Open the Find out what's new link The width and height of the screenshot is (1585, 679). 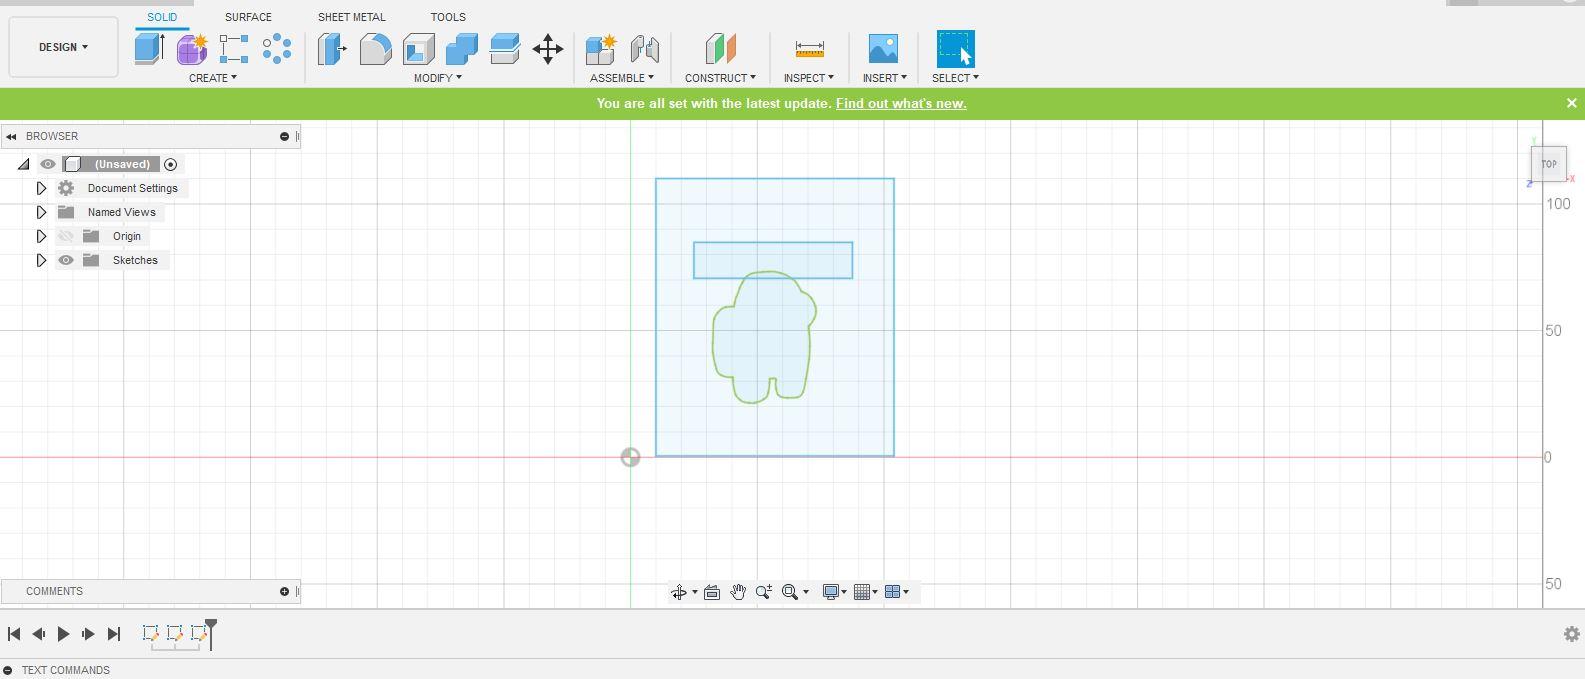(901, 103)
